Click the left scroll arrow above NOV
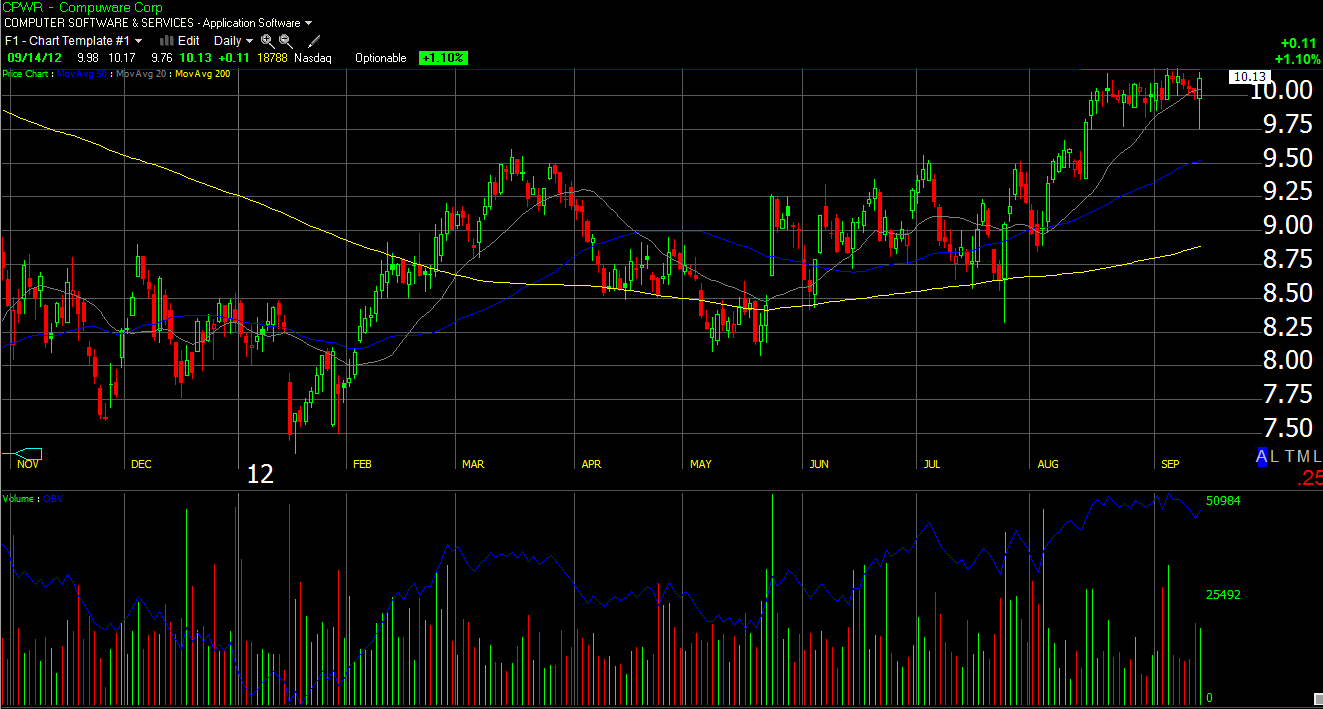The width and height of the screenshot is (1323, 709). [x=20, y=453]
